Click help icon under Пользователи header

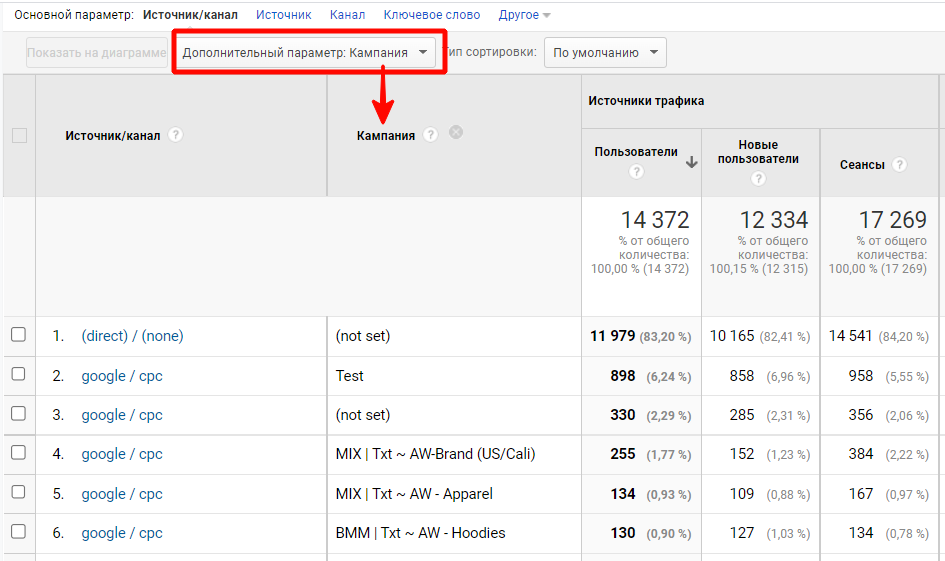coord(637,172)
